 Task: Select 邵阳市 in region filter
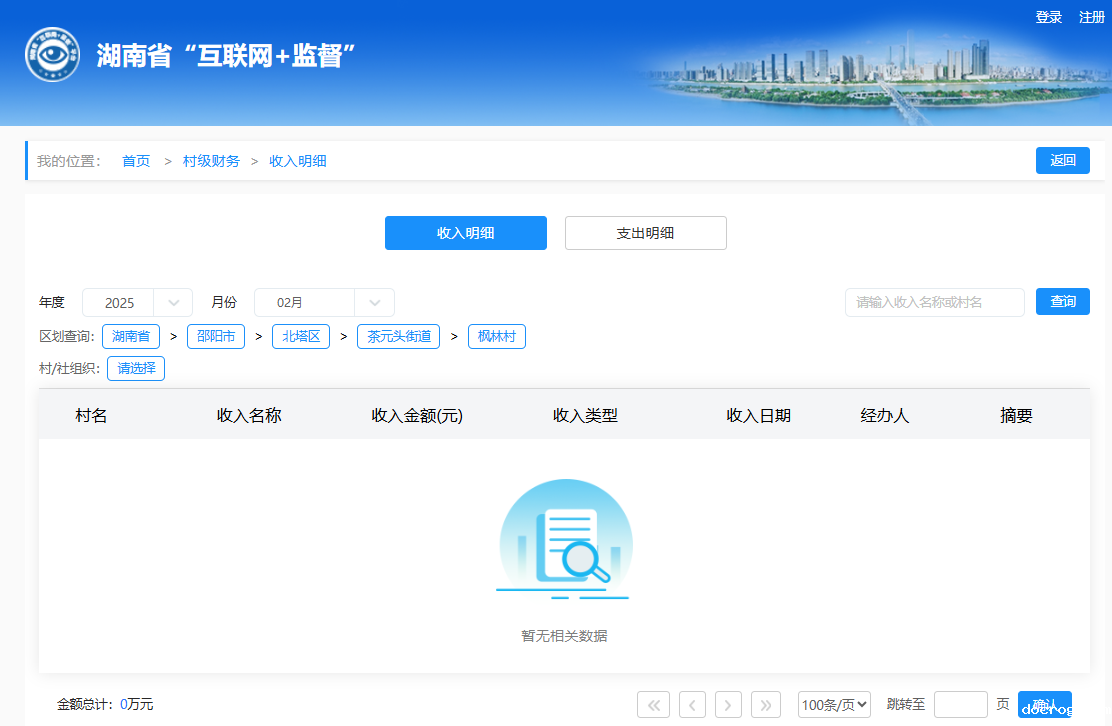click(216, 337)
